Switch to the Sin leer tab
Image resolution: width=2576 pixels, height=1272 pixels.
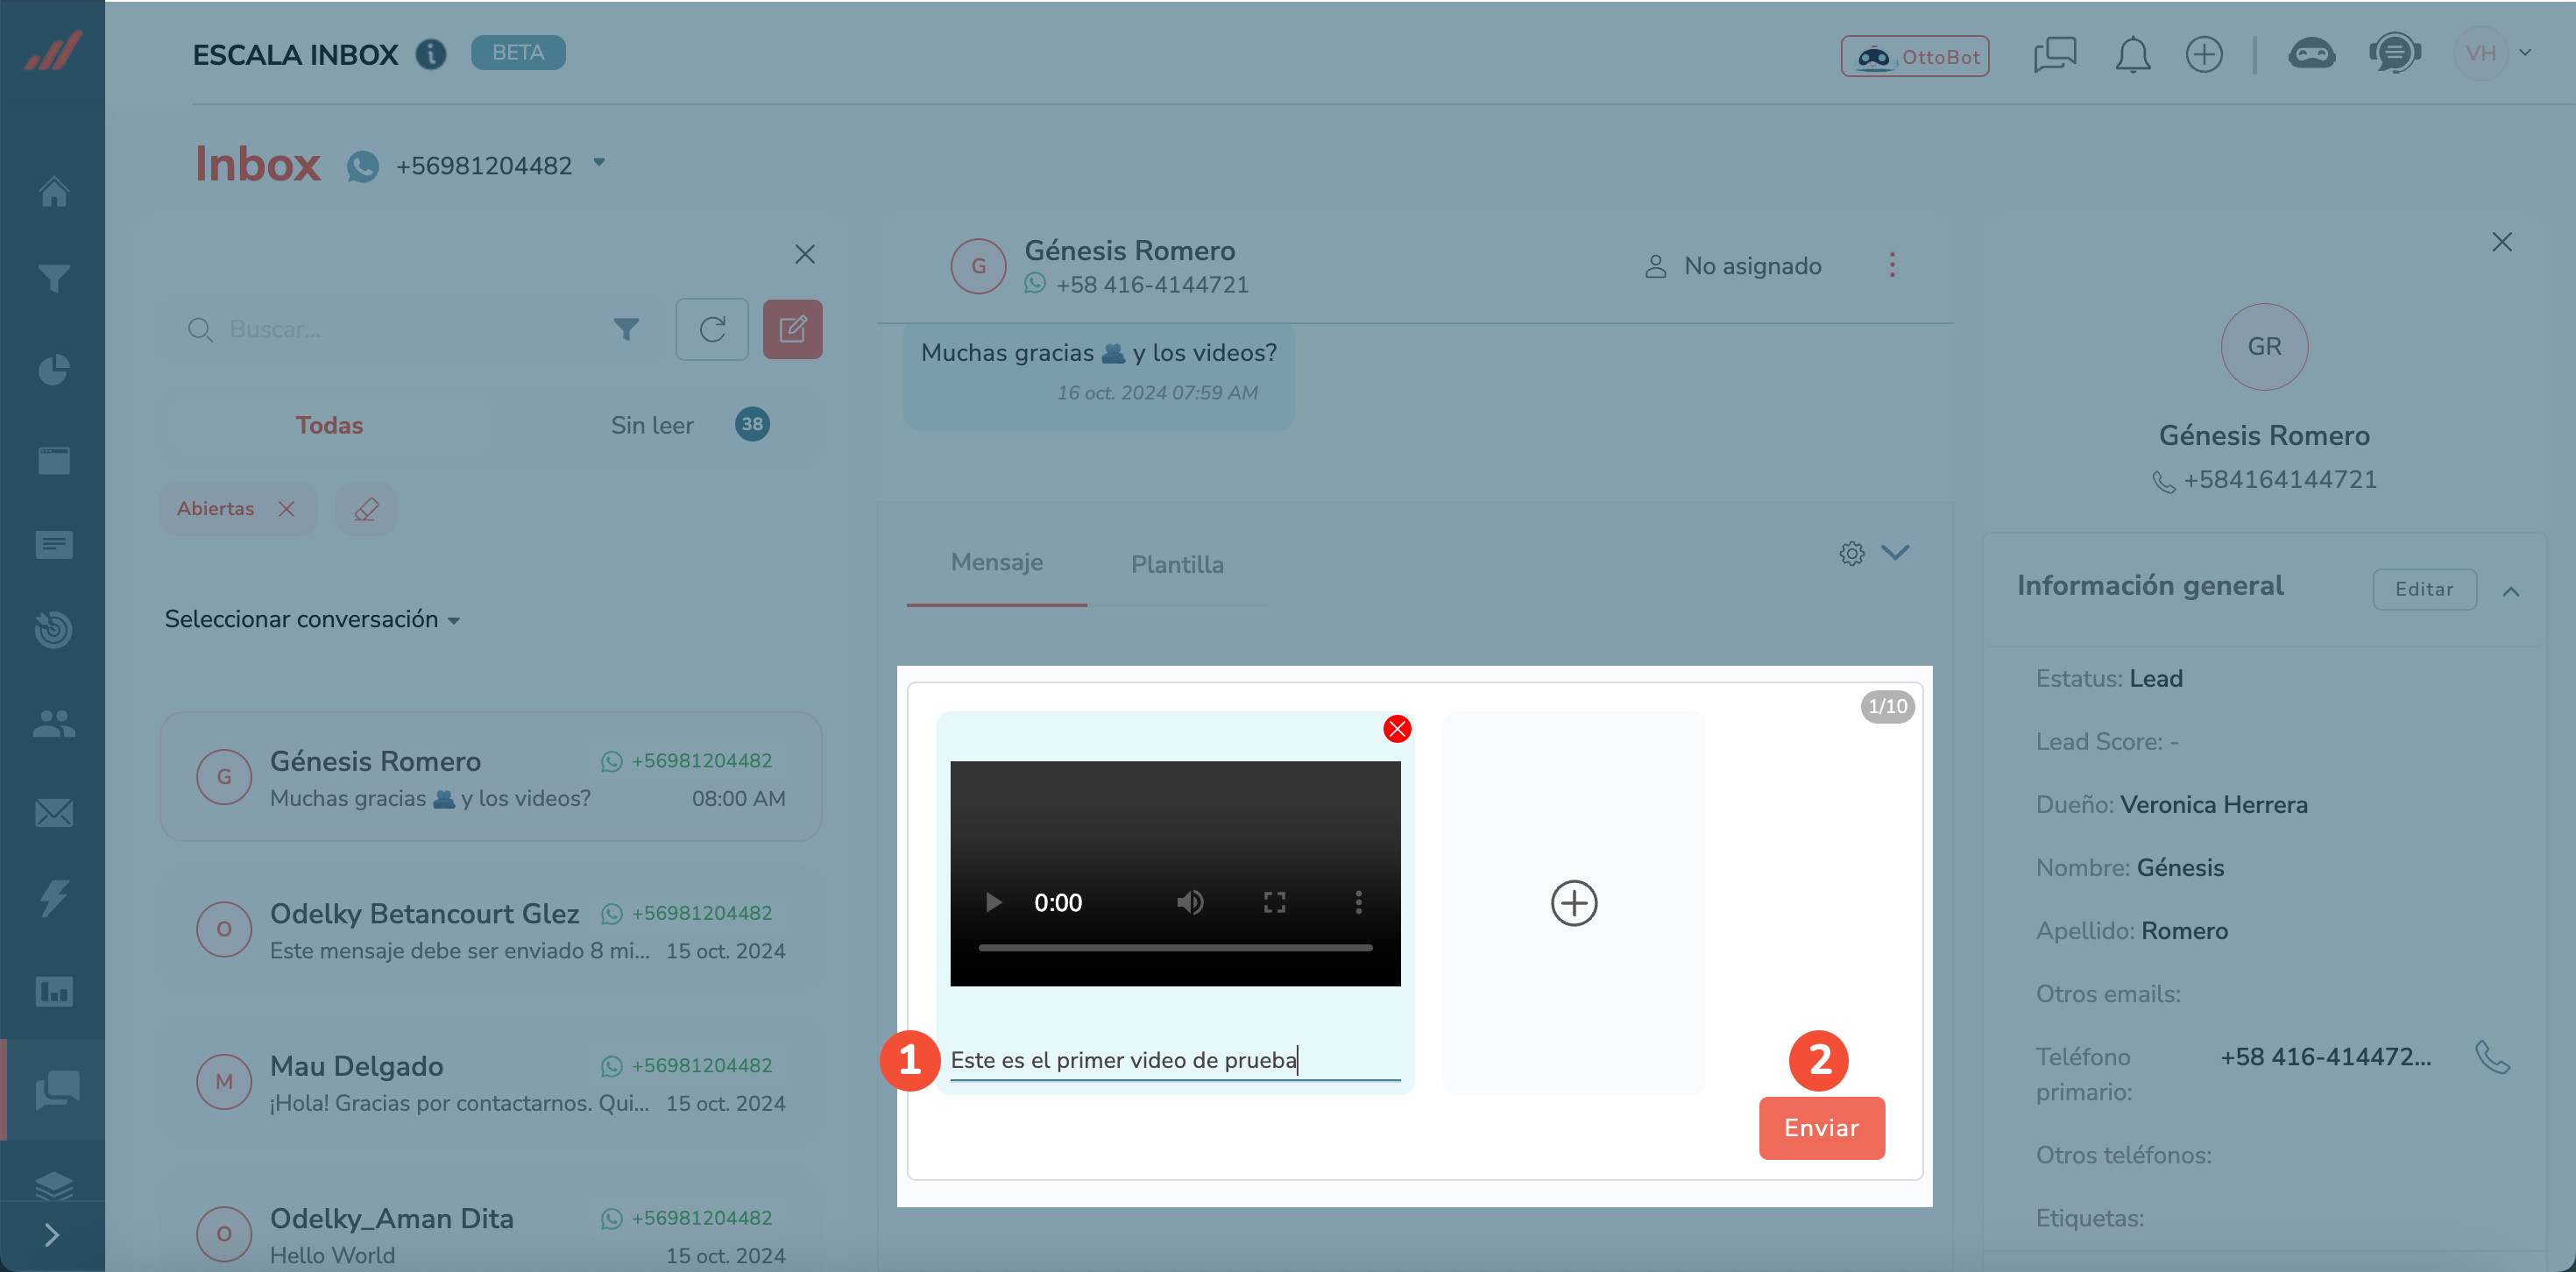pyautogui.click(x=653, y=425)
